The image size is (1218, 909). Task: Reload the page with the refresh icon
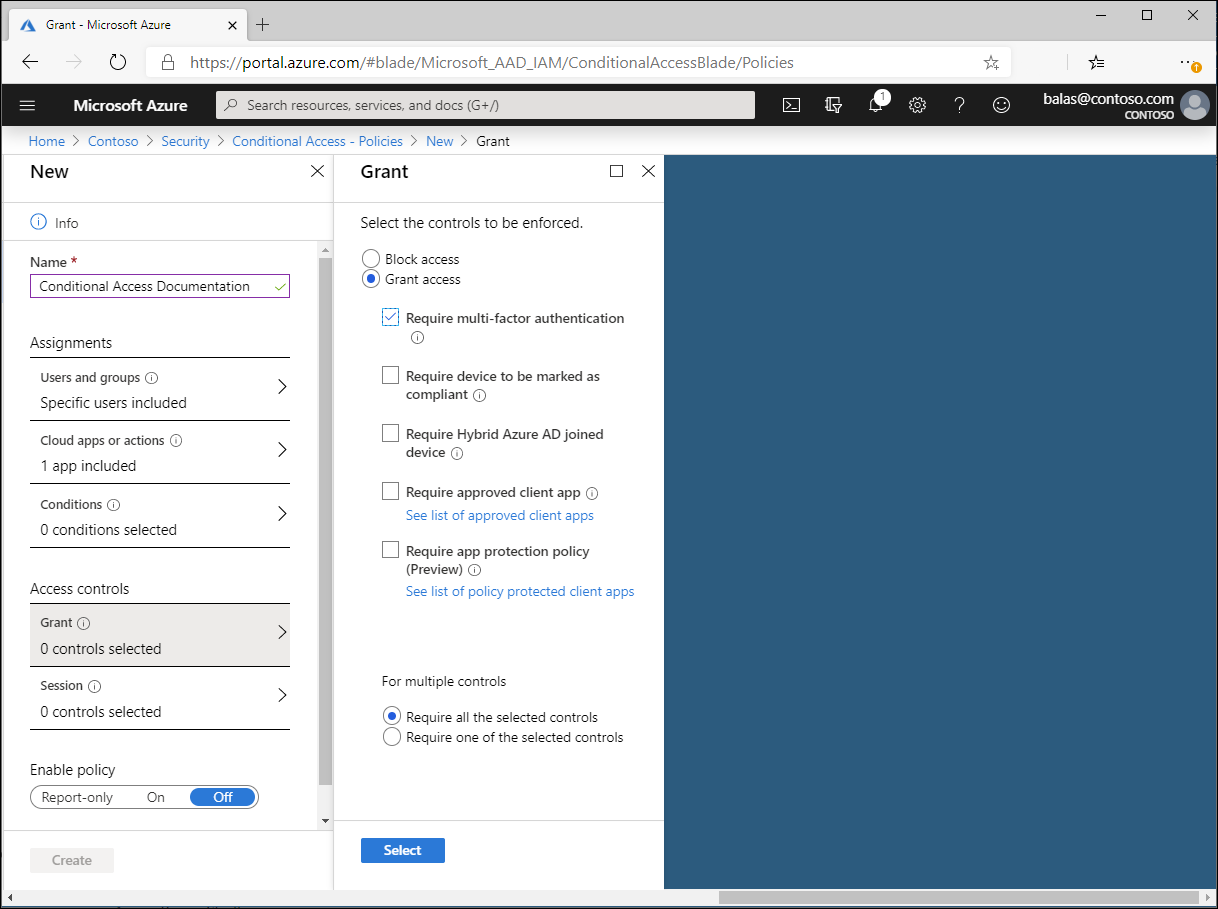[118, 62]
